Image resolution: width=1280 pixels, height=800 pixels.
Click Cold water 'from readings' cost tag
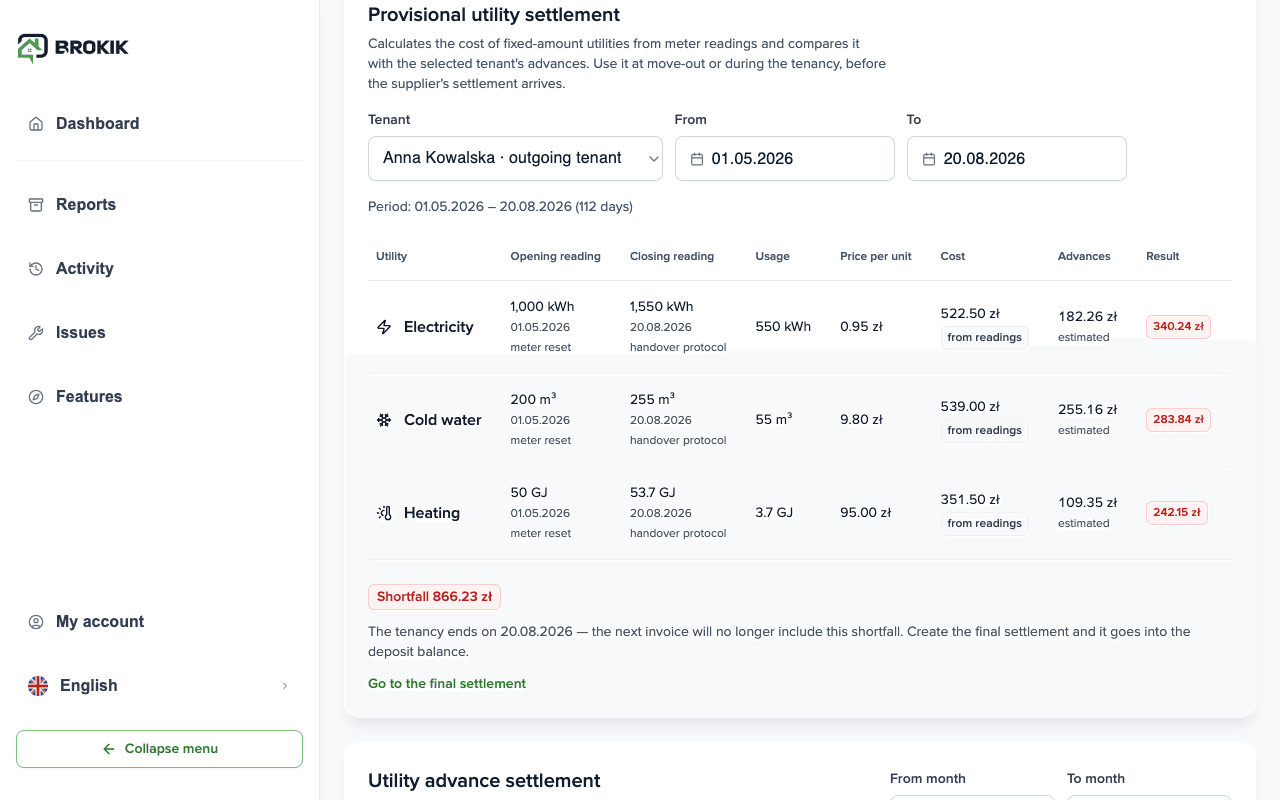click(984, 431)
